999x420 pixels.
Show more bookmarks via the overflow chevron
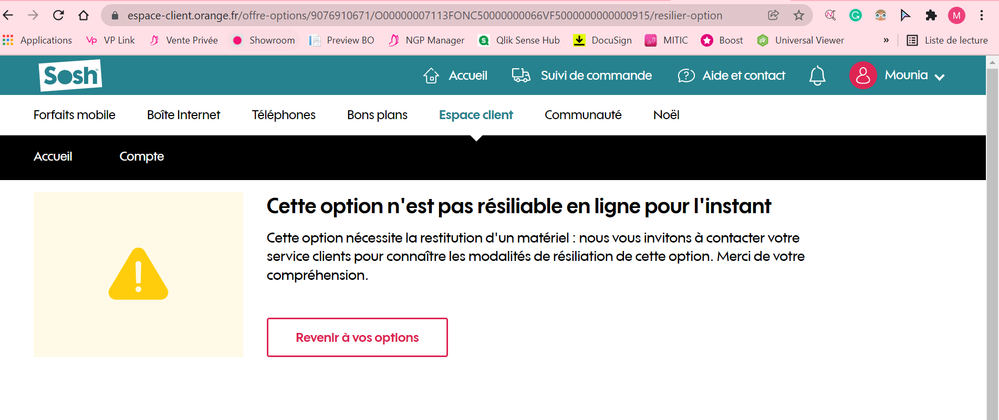(885, 40)
